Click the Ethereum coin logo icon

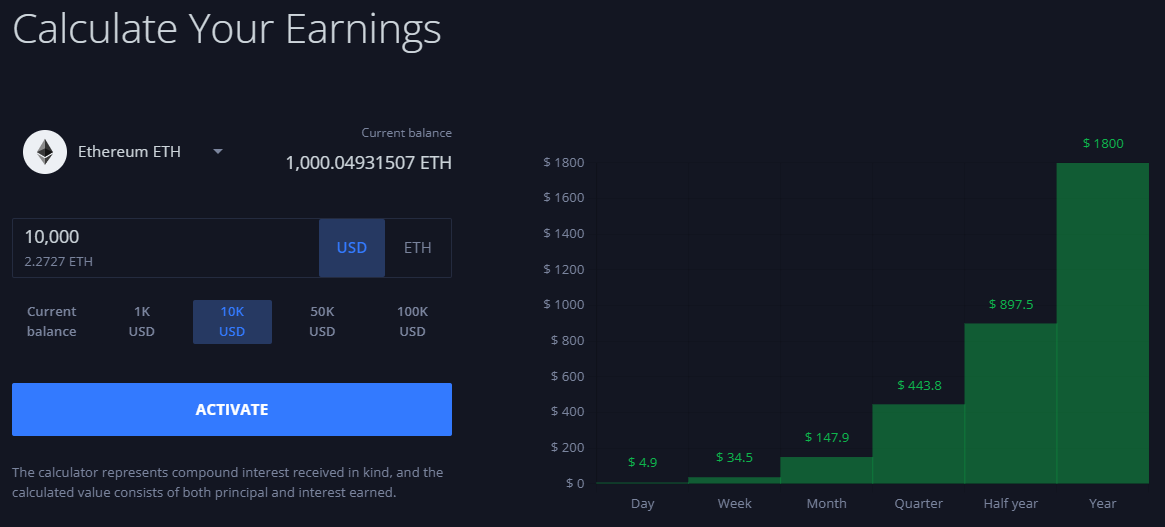point(45,152)
